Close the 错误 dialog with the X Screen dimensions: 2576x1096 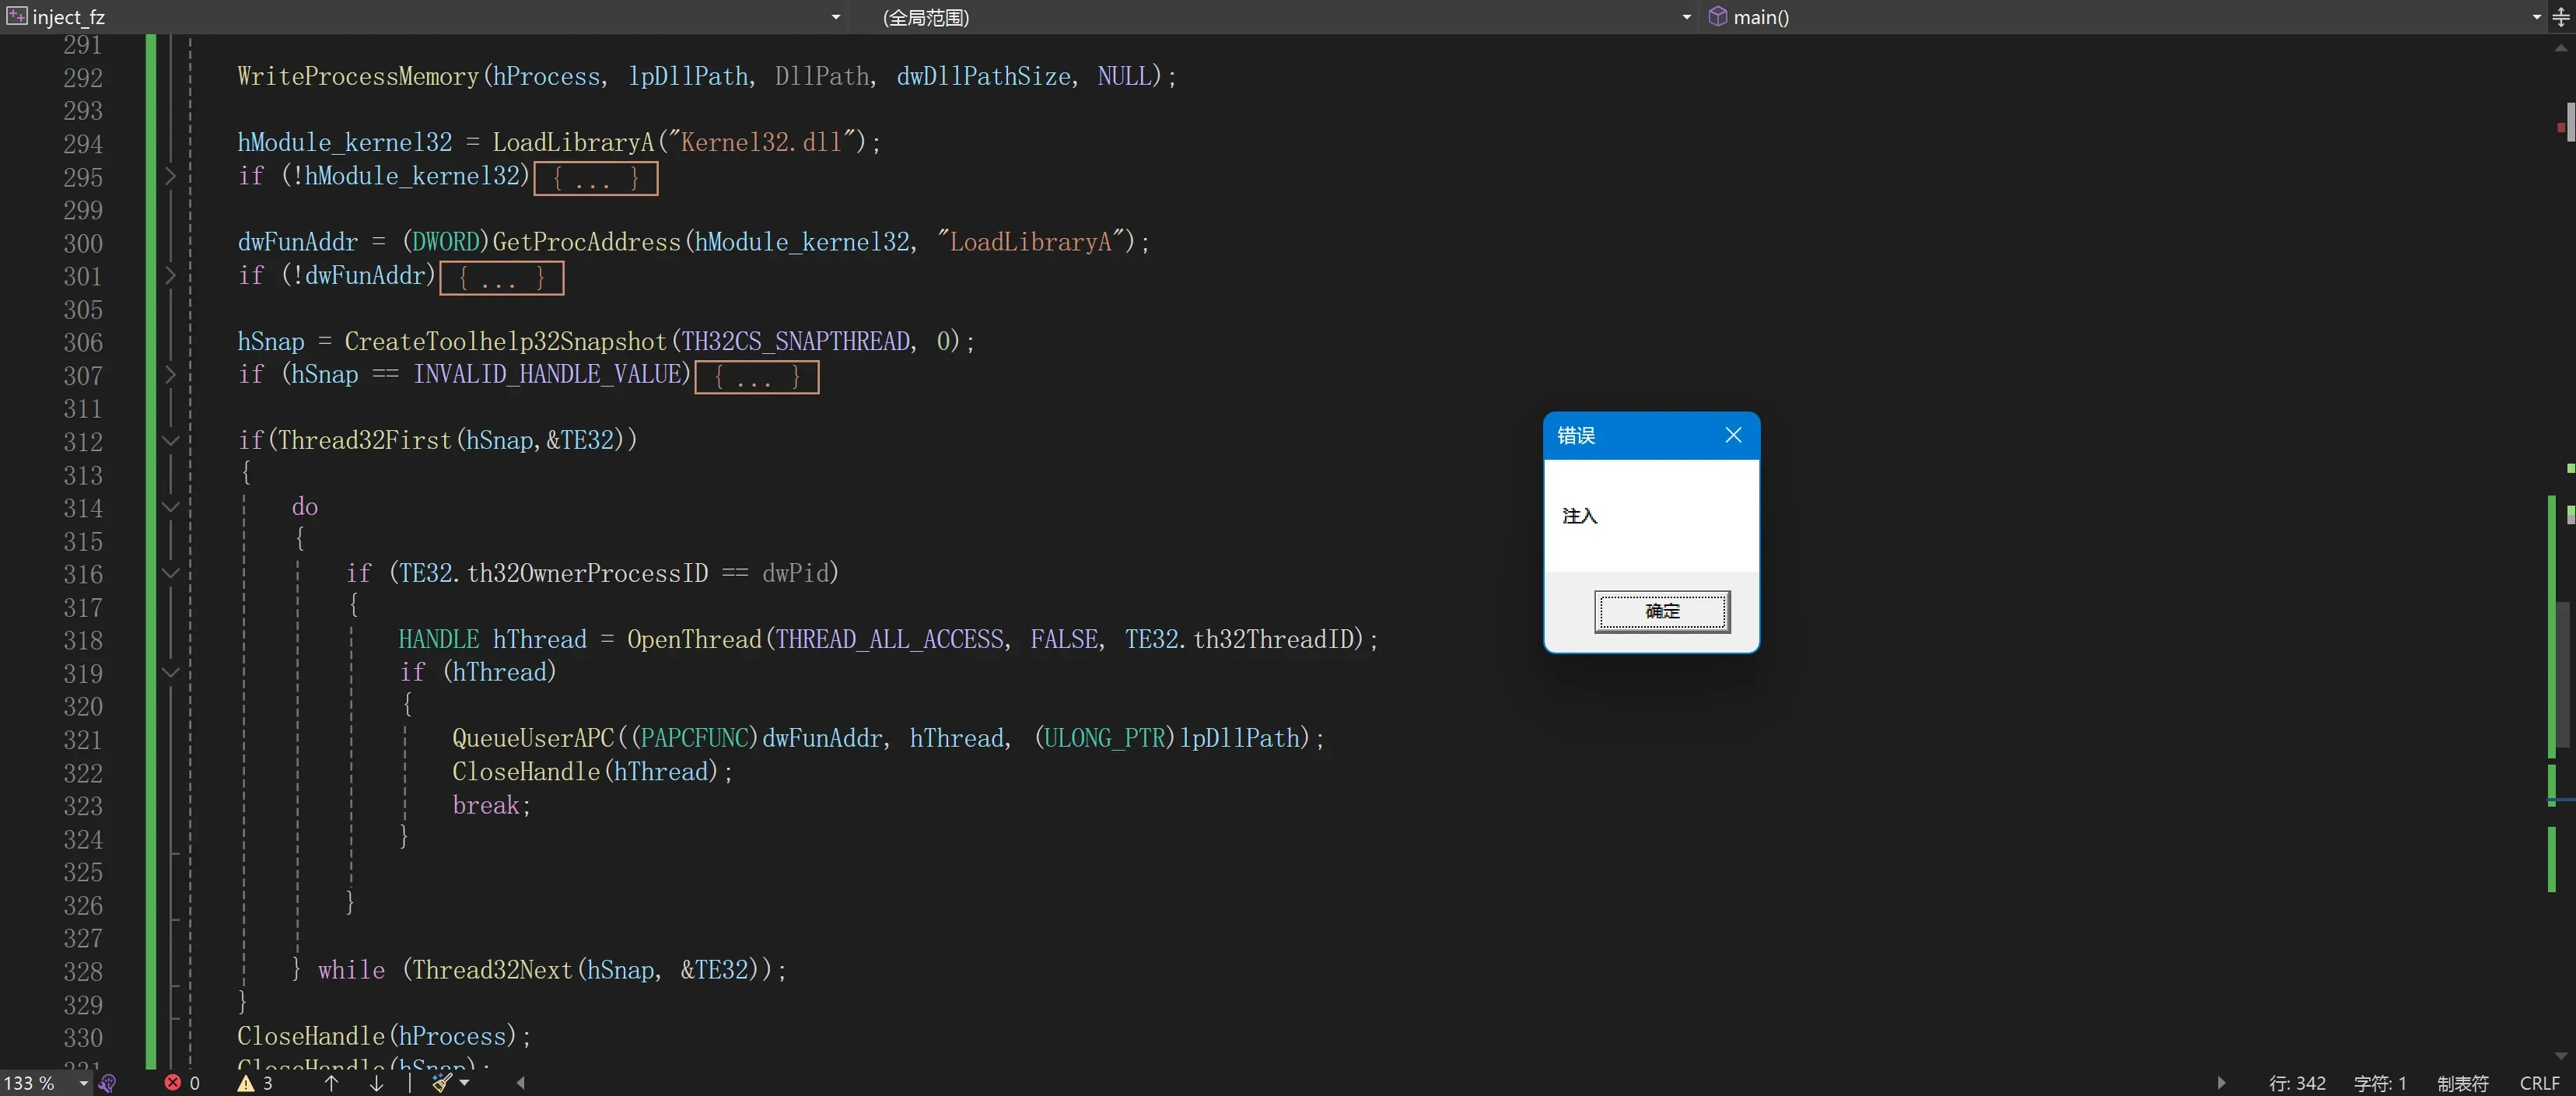click(1733, 435)
